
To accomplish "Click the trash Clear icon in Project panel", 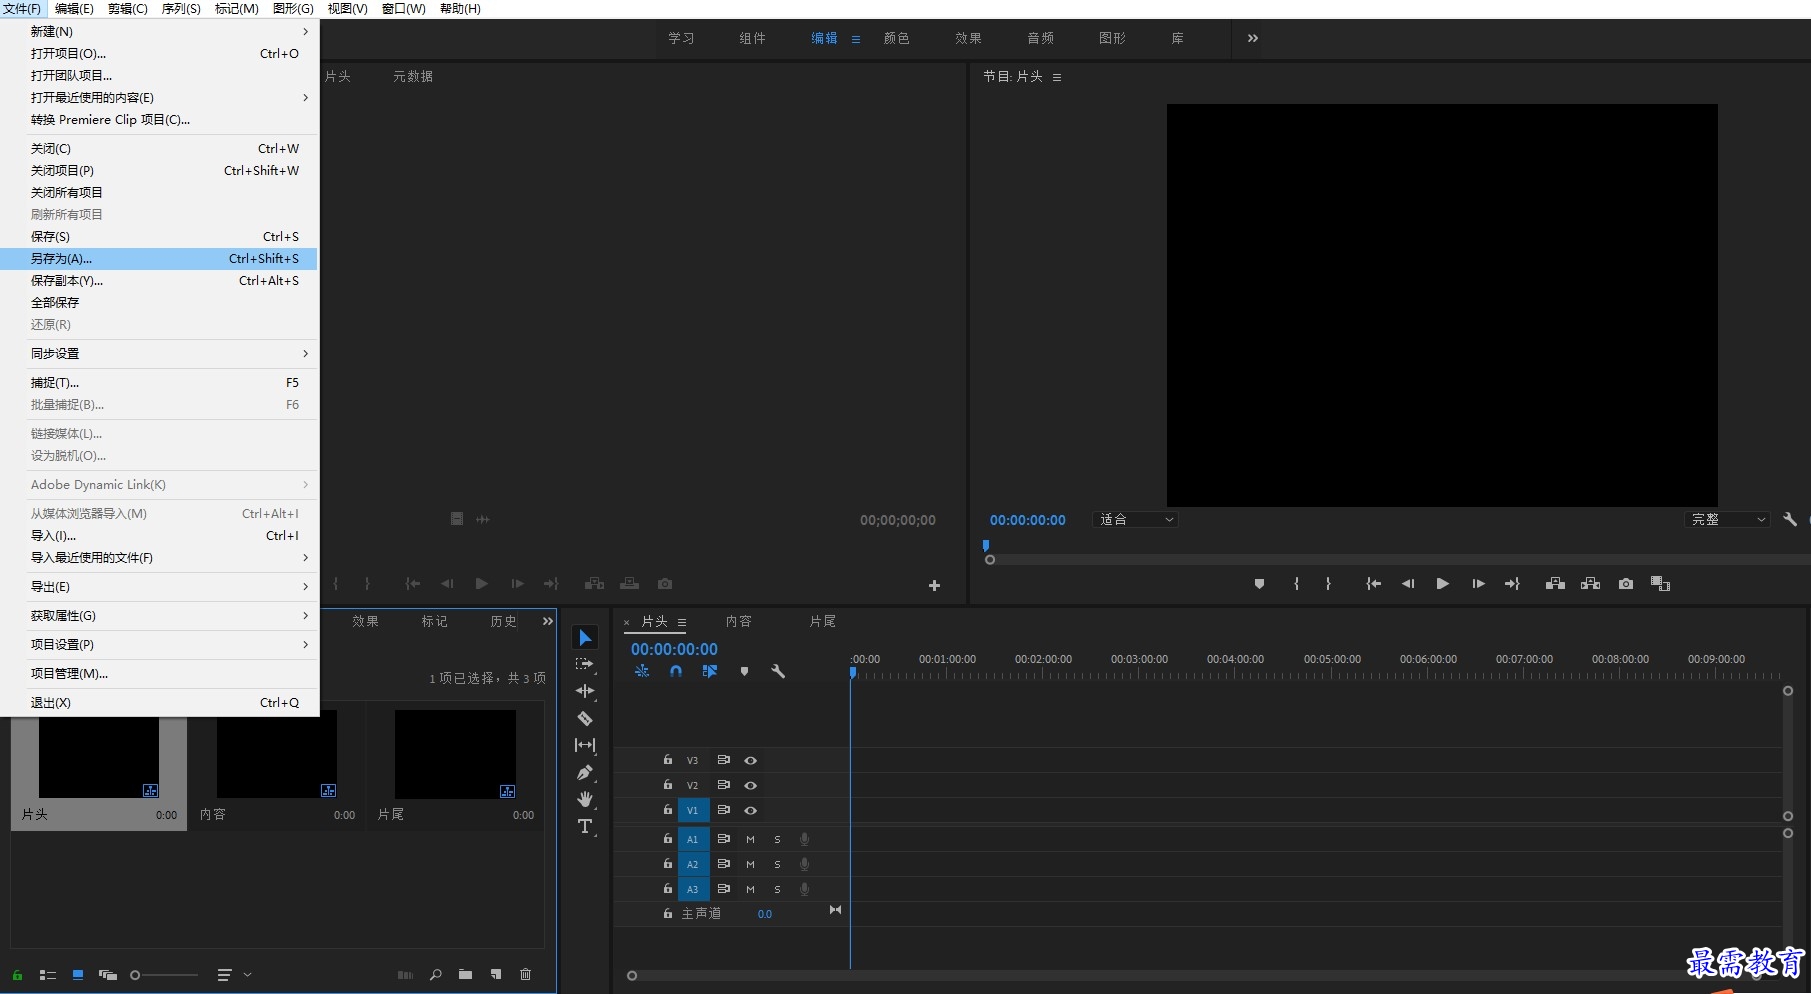I will 526,975.
